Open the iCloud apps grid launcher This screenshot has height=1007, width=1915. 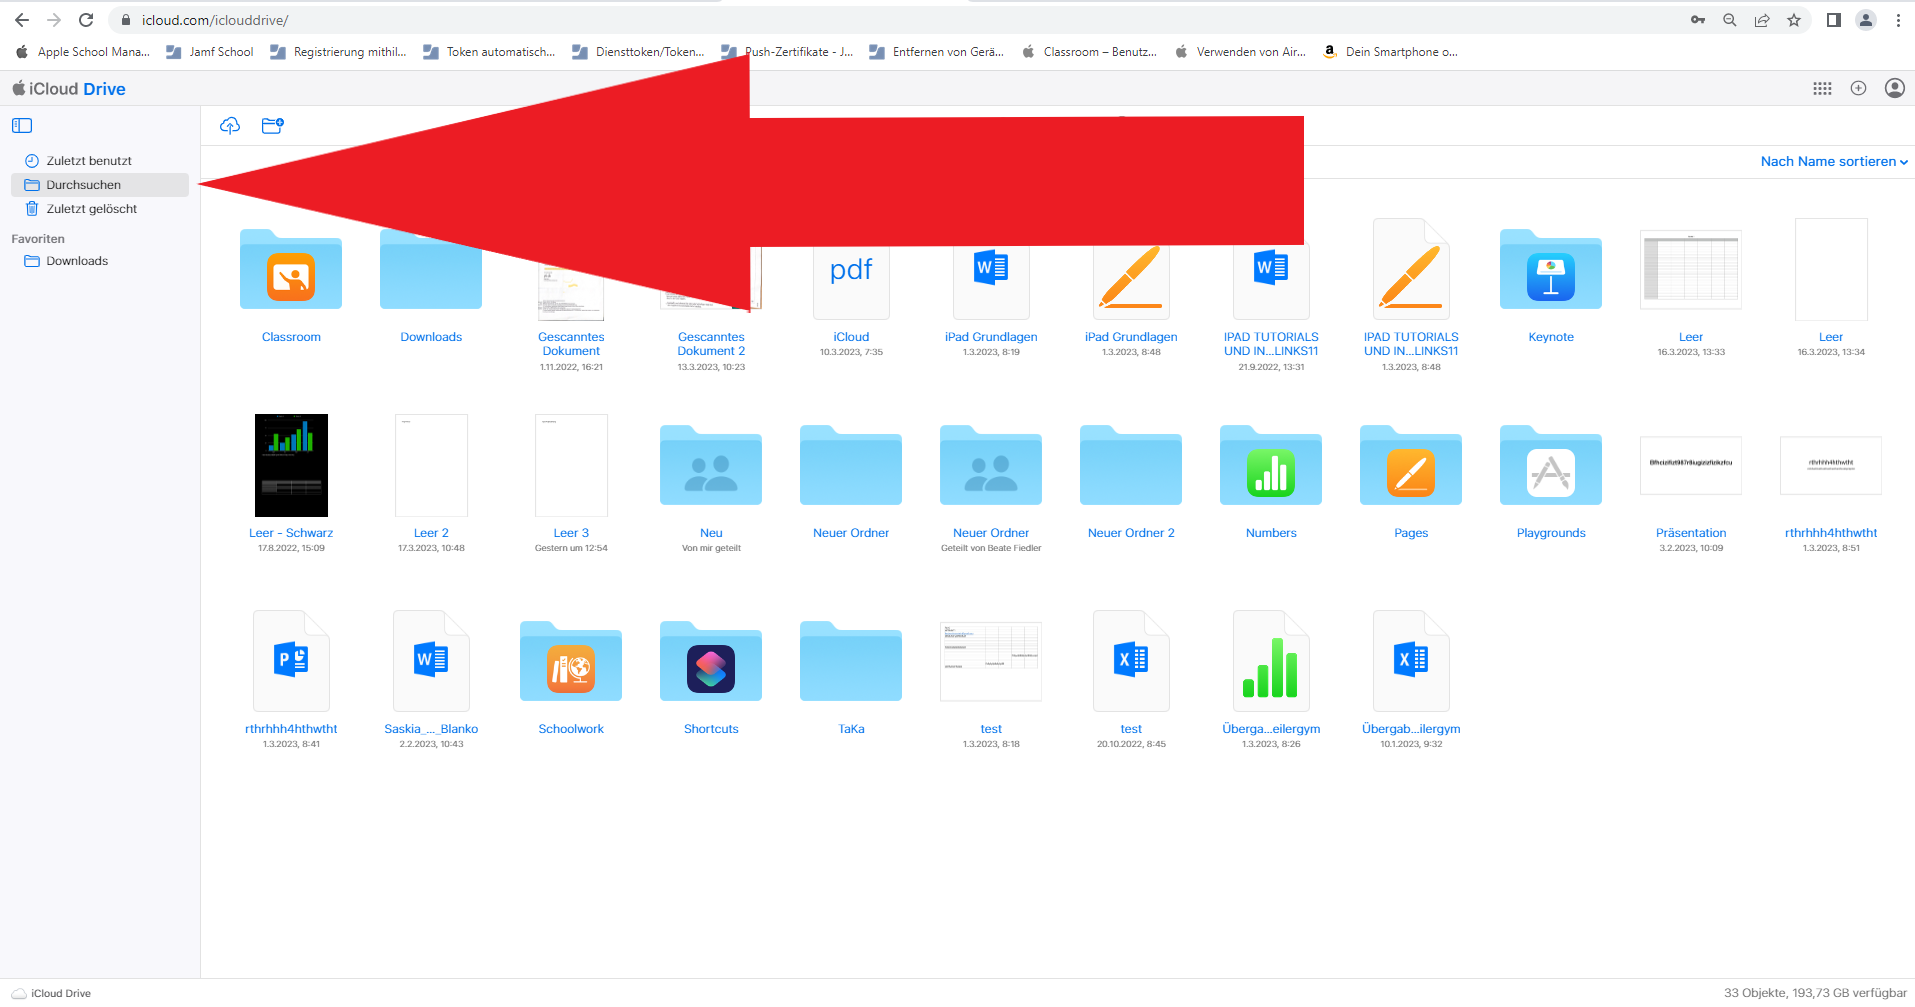tap(1822, 88)
